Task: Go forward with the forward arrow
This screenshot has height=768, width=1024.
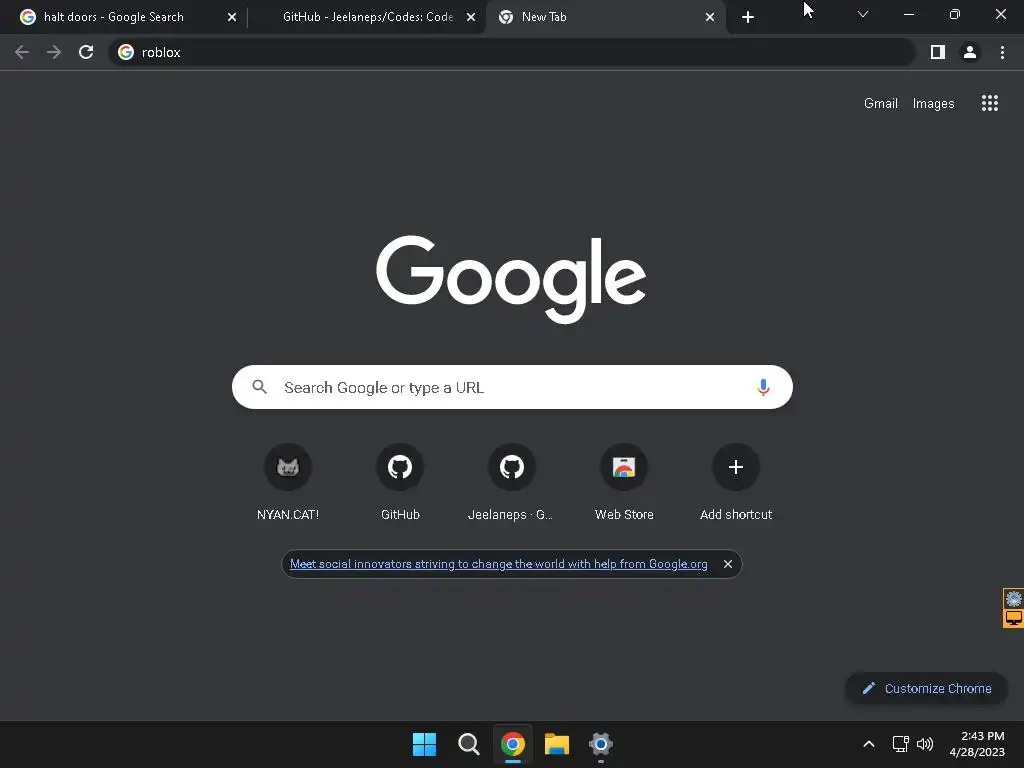Action: pyautogui.click(x=54, y=52)
